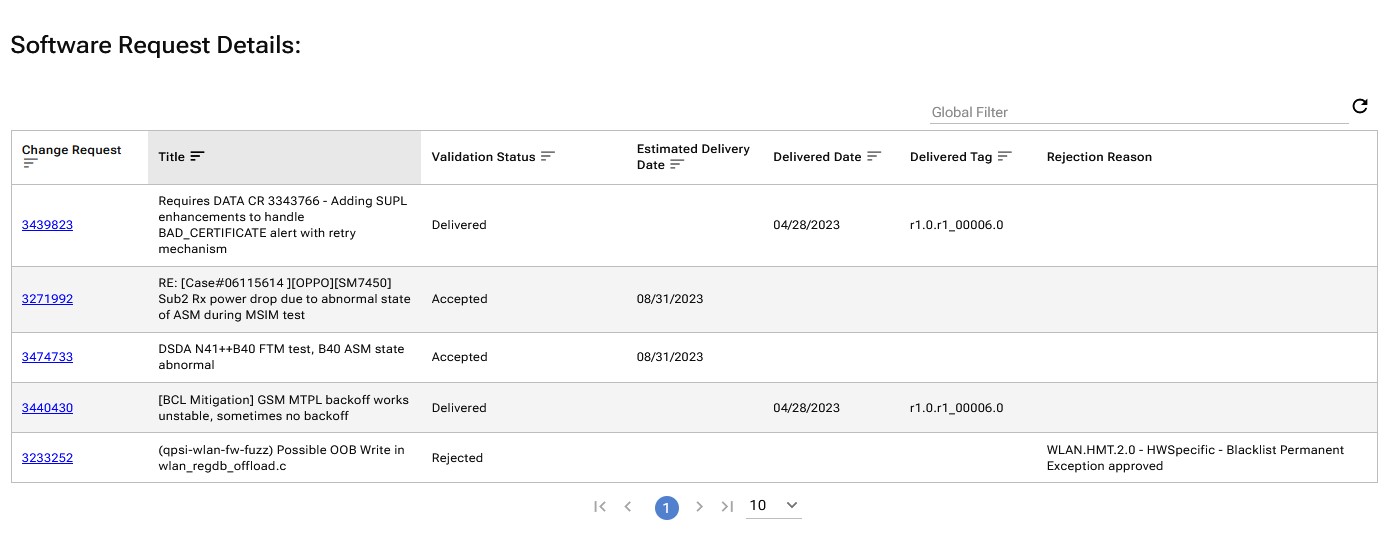Open change request 3271992 link
The image size is (1386, 548).
pyautogui.click(x=47, y=299)
